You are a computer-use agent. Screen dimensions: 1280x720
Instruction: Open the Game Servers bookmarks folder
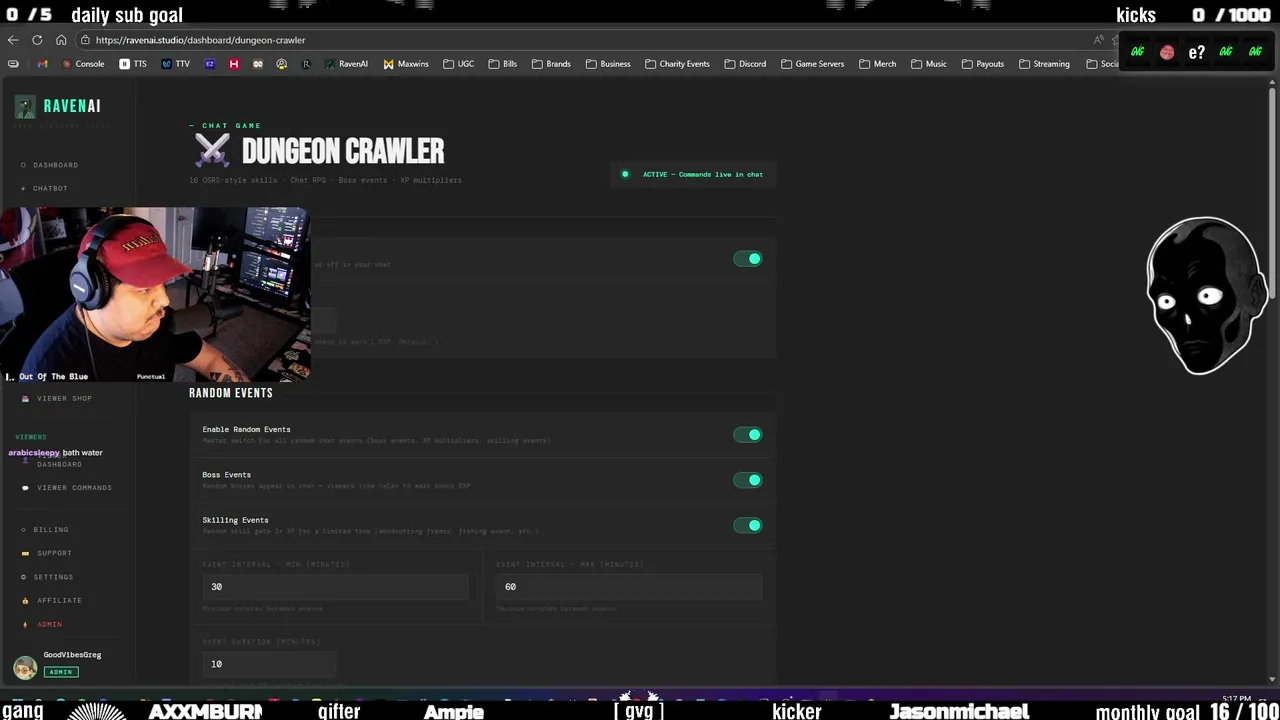[x=813, y=64]
